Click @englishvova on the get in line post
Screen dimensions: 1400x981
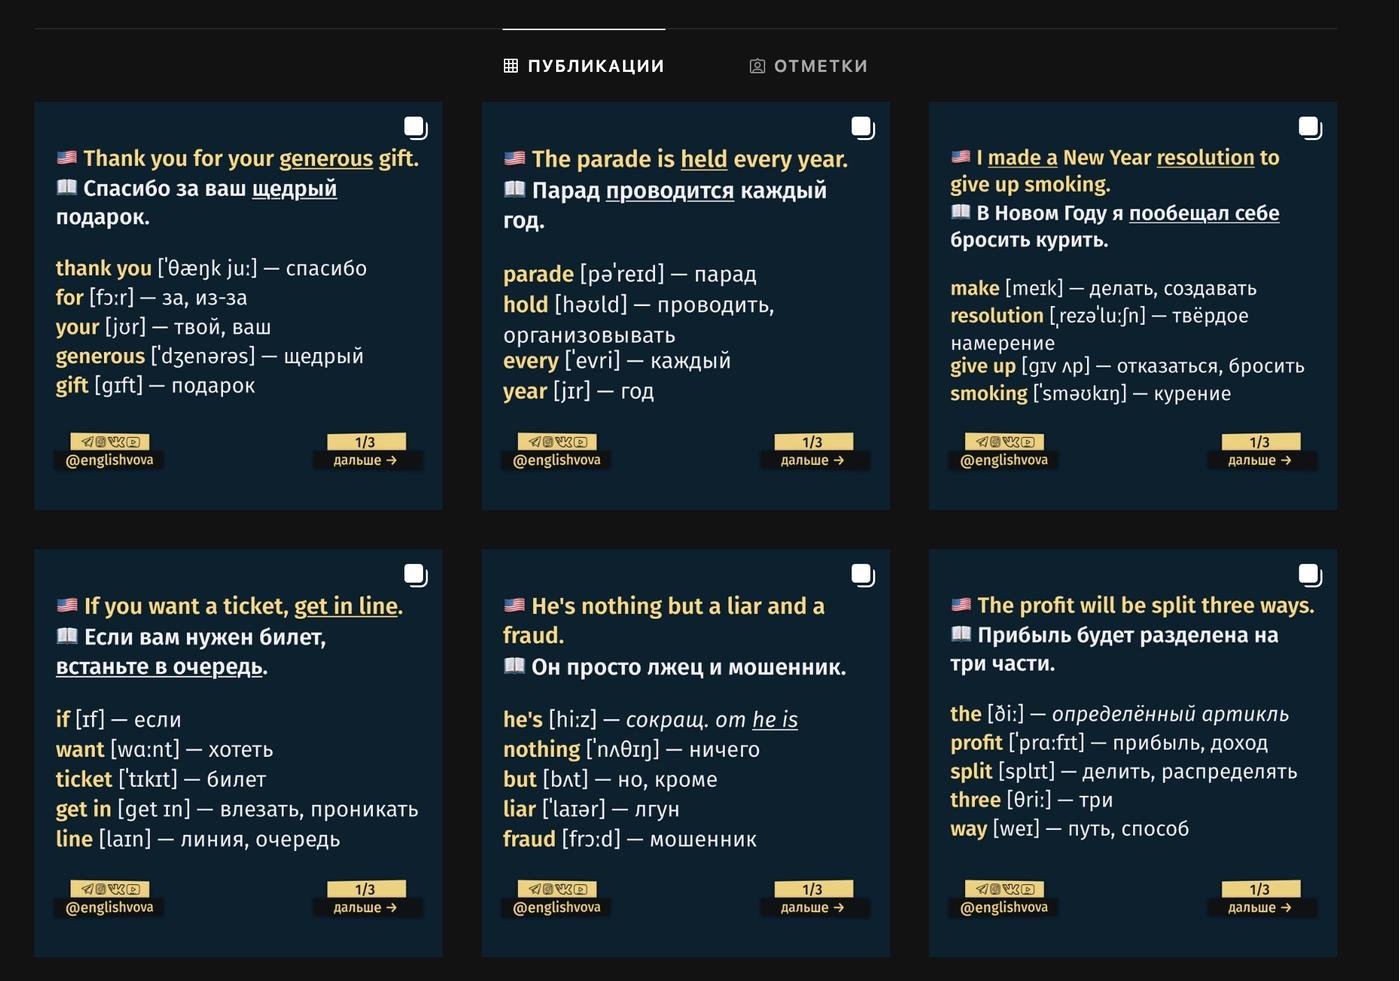point(110,908)
